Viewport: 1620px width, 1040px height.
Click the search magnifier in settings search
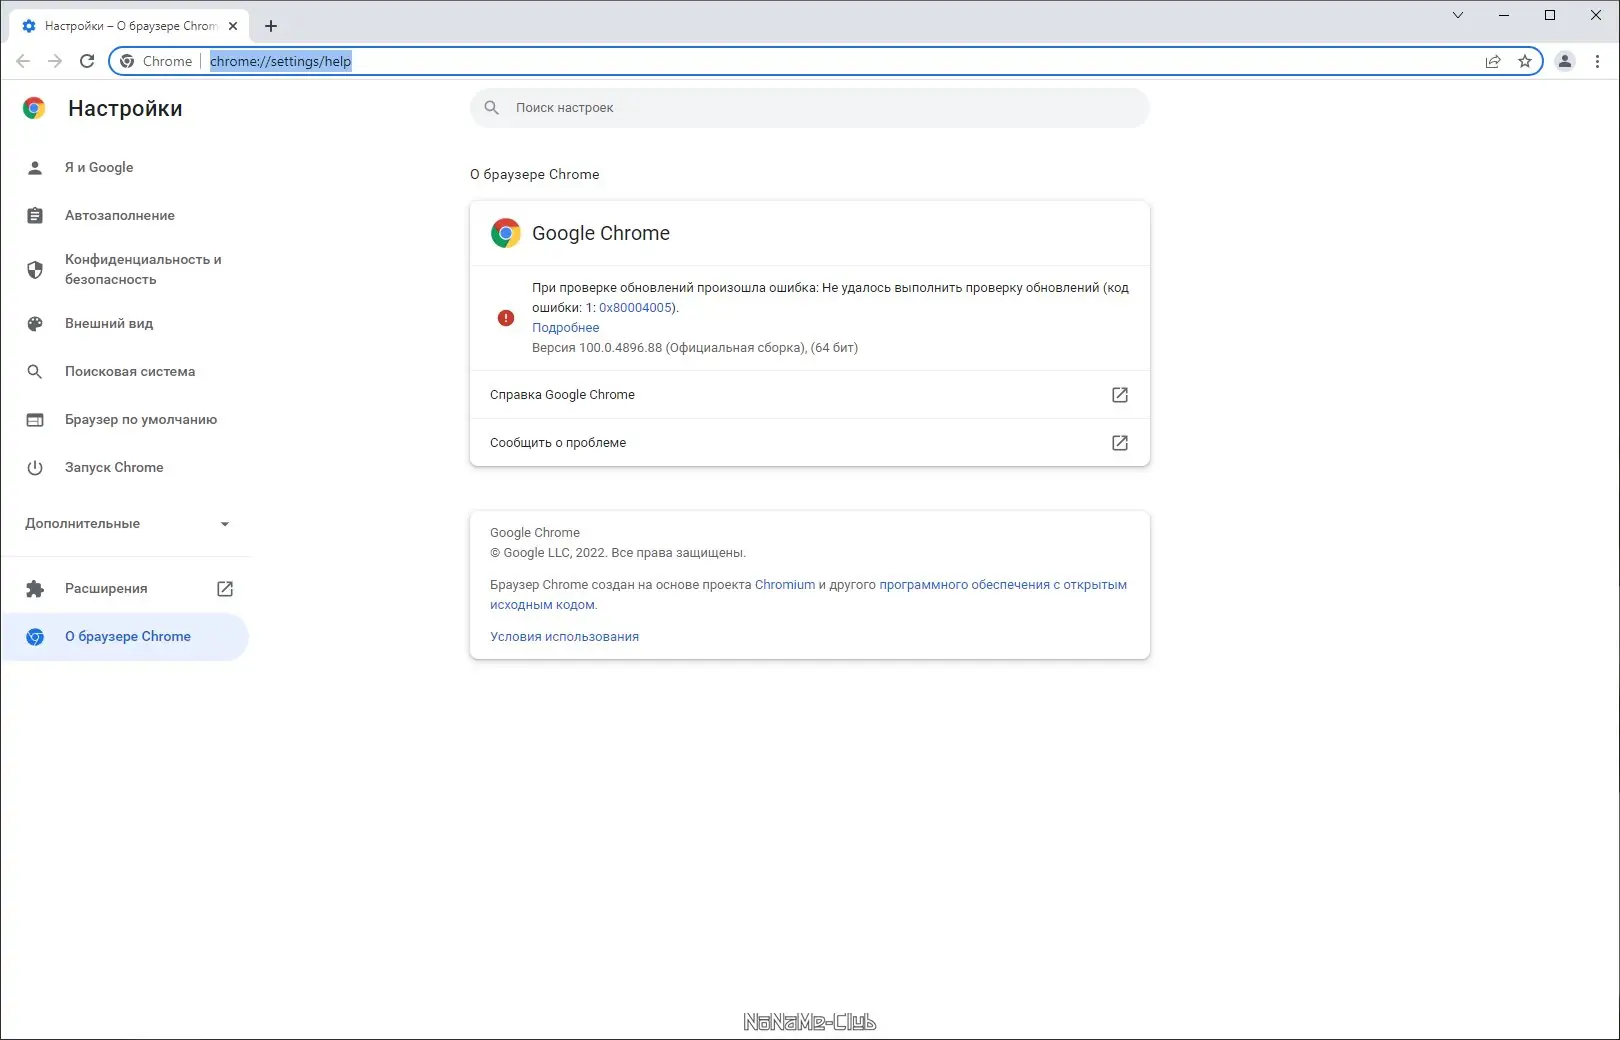[491, 107]
